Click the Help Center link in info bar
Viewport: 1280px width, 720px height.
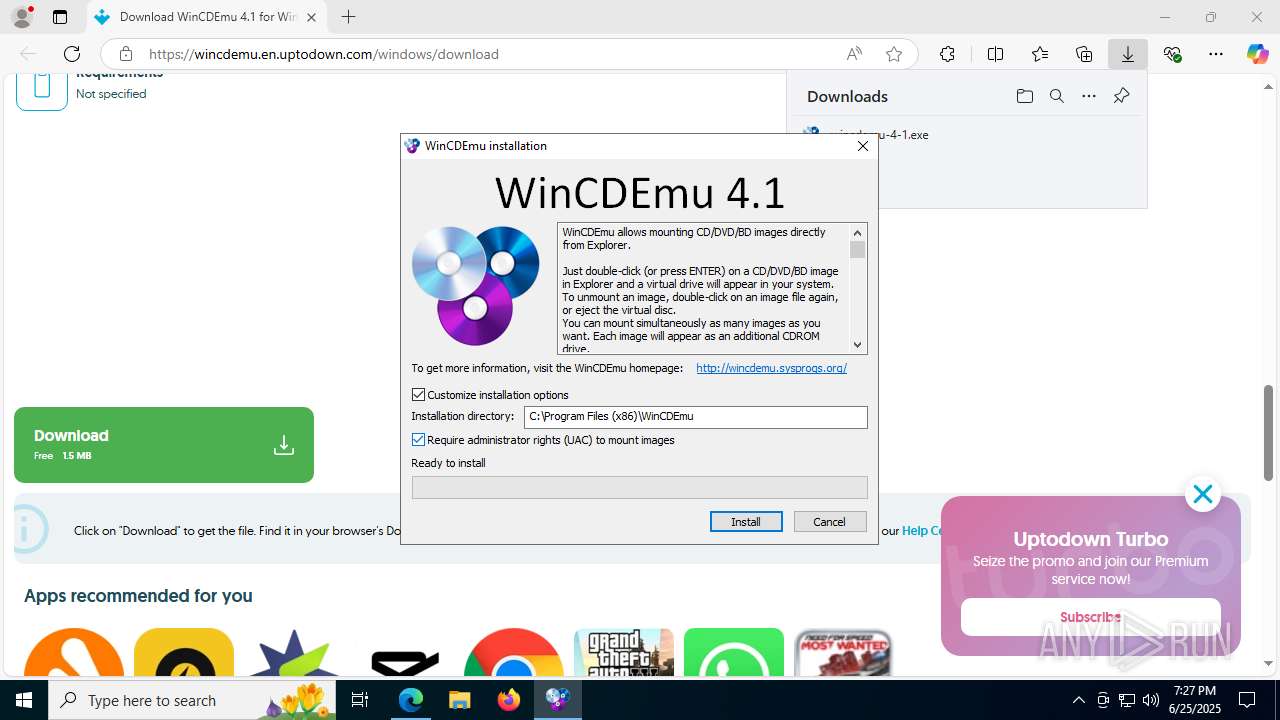click(x=922, y=531)
